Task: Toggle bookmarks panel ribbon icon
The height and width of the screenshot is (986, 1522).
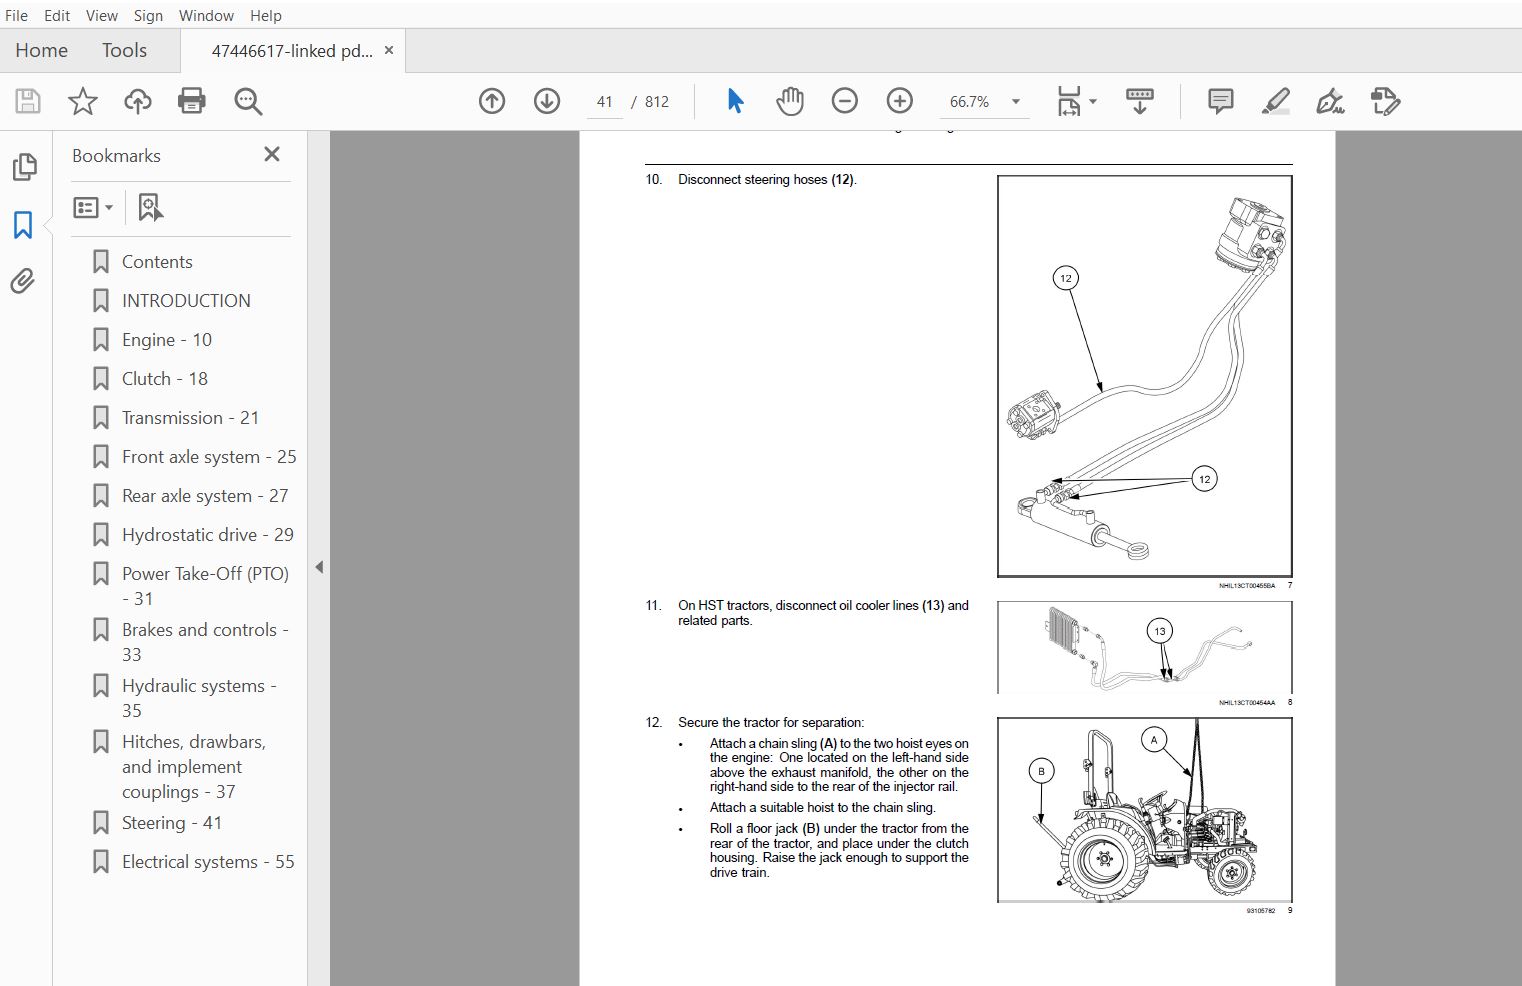Action: [x=23, y=225]
